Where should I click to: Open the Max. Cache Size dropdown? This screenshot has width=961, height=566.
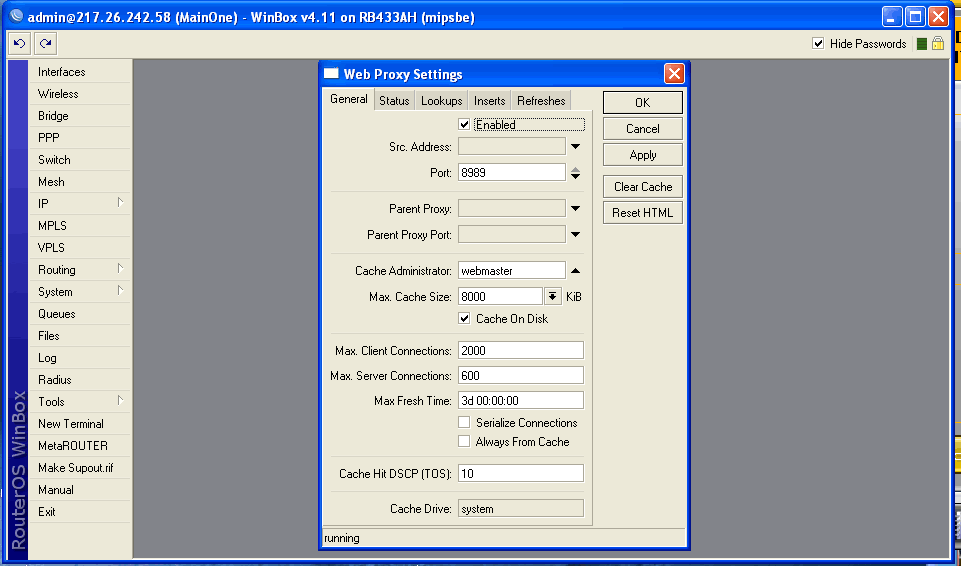(552, 296)
